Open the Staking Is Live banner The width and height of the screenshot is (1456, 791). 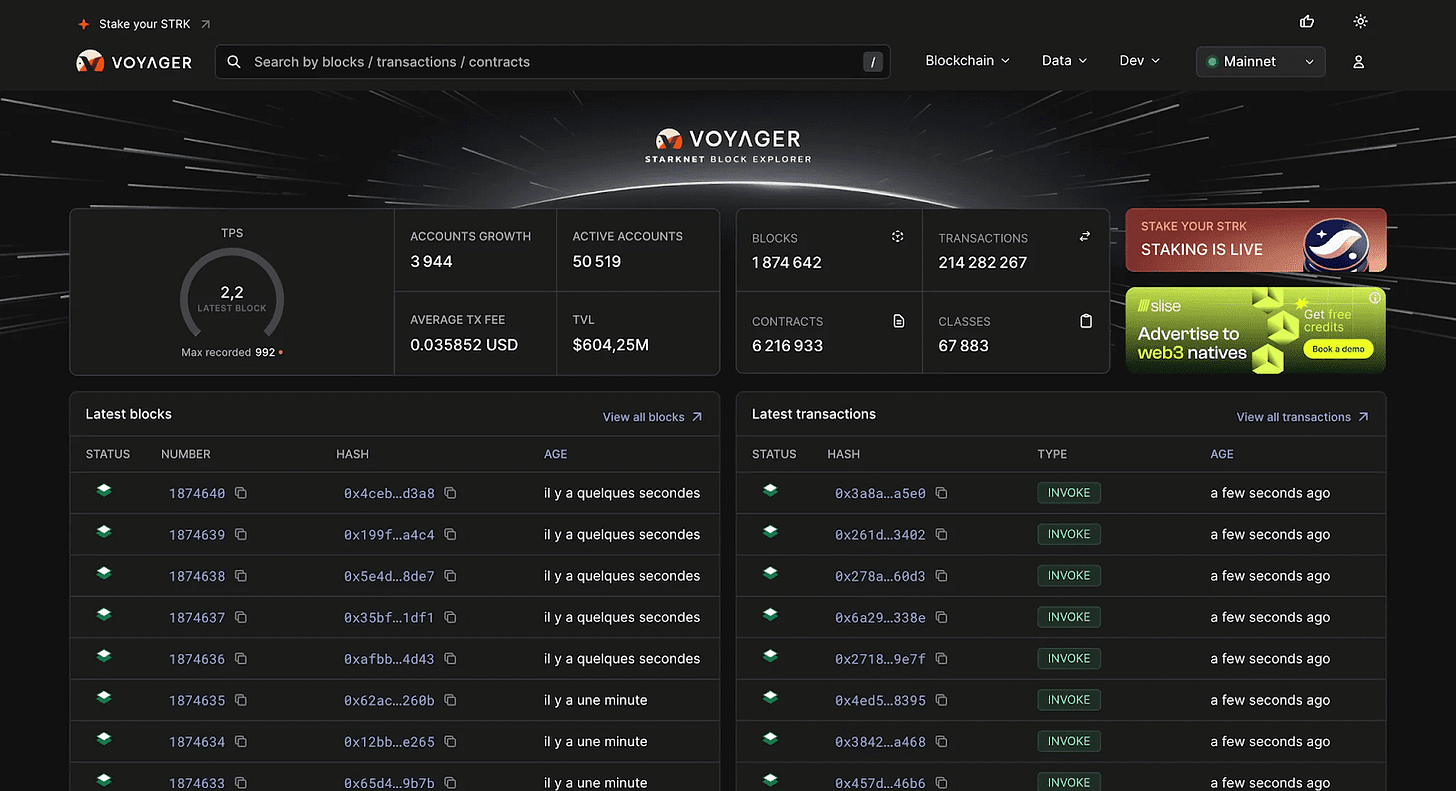(1256, 240)
